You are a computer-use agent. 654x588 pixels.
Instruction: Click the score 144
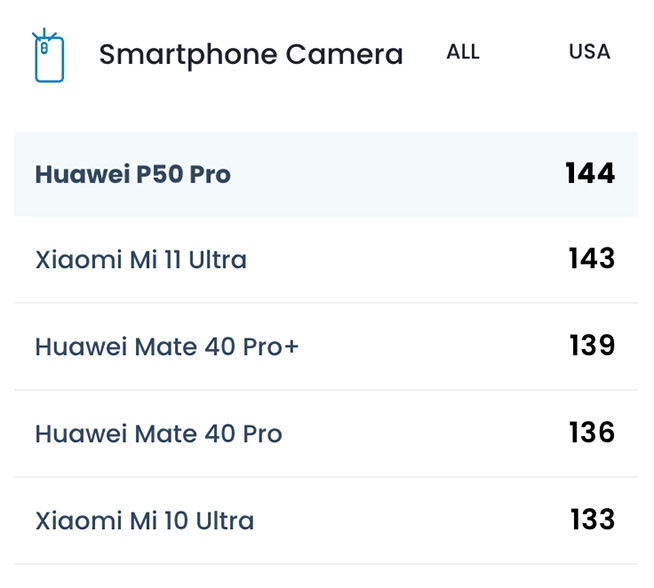point(589,174)
